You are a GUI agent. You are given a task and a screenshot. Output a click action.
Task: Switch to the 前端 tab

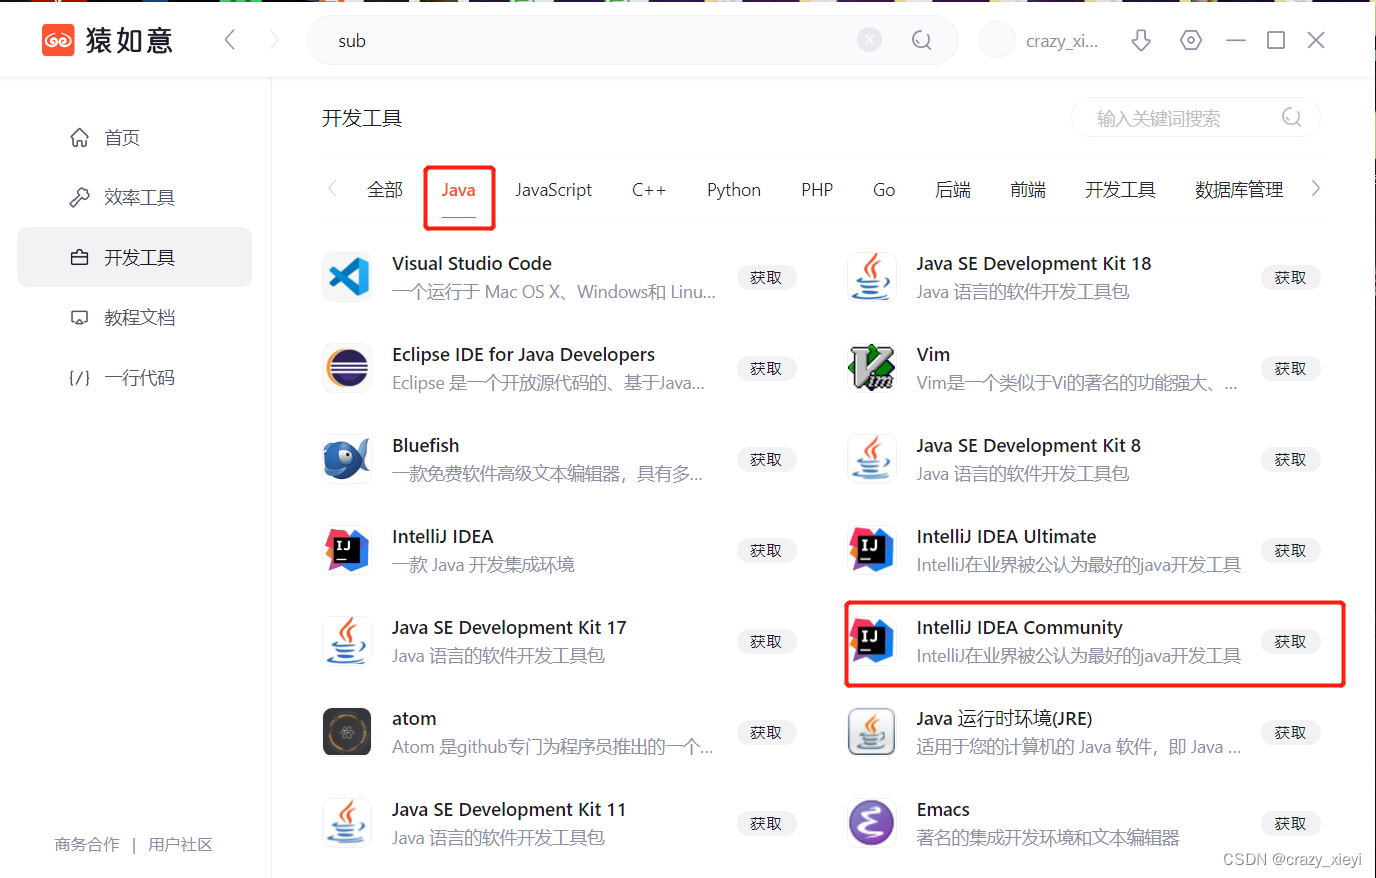point(1028,189)
